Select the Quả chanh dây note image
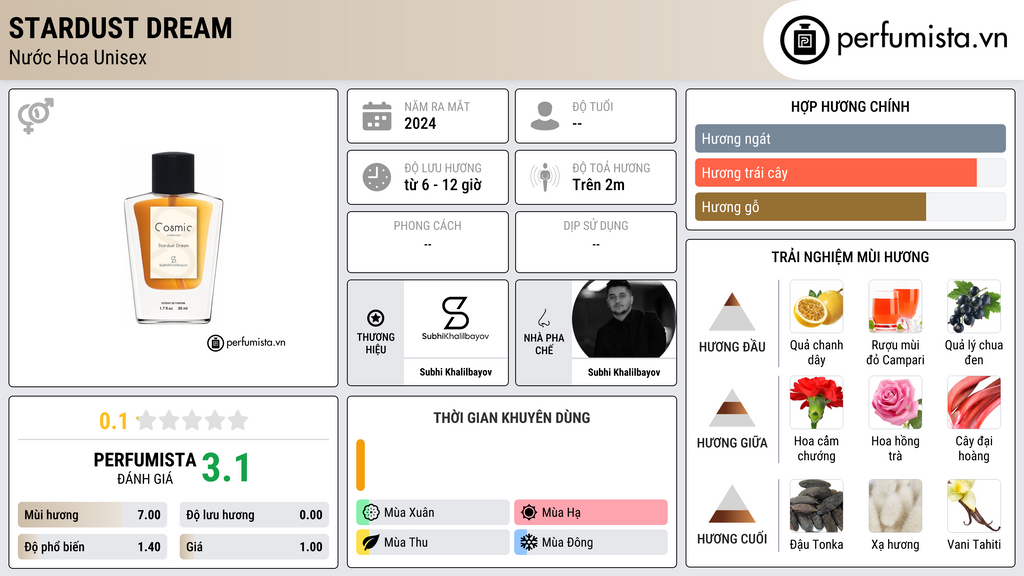This screenshot has width=1024, height=576. pyautogui.click(x=816, y=307)
